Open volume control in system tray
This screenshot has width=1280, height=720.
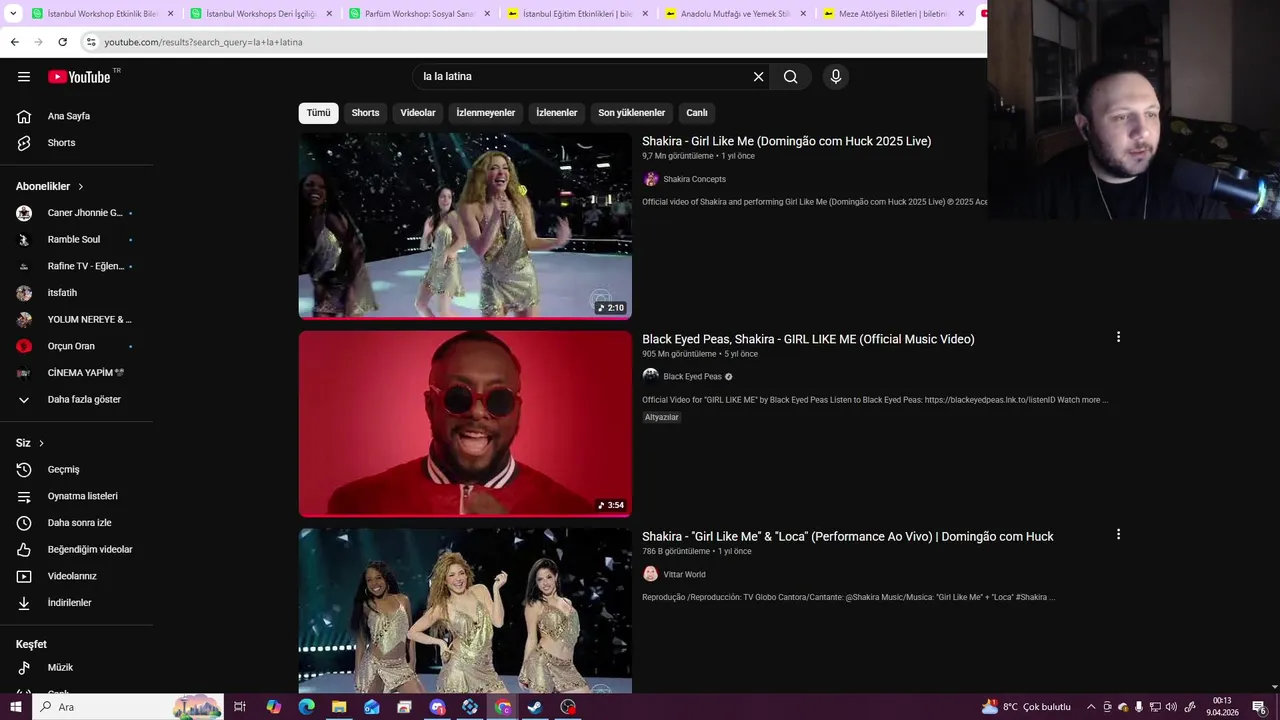pos(1171,707)
